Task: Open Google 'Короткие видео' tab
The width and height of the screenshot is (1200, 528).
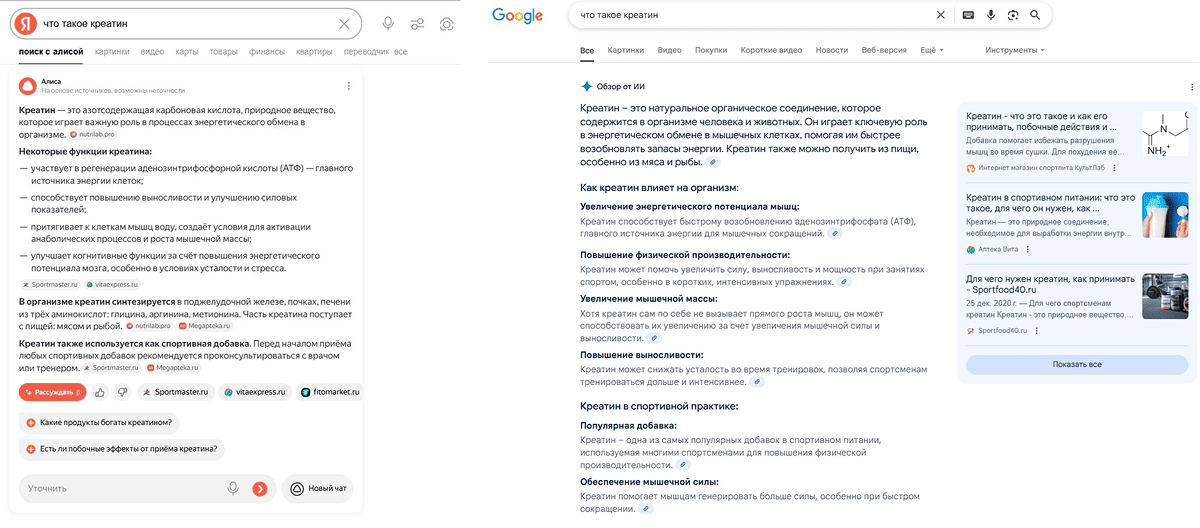Action: (772, 49)
